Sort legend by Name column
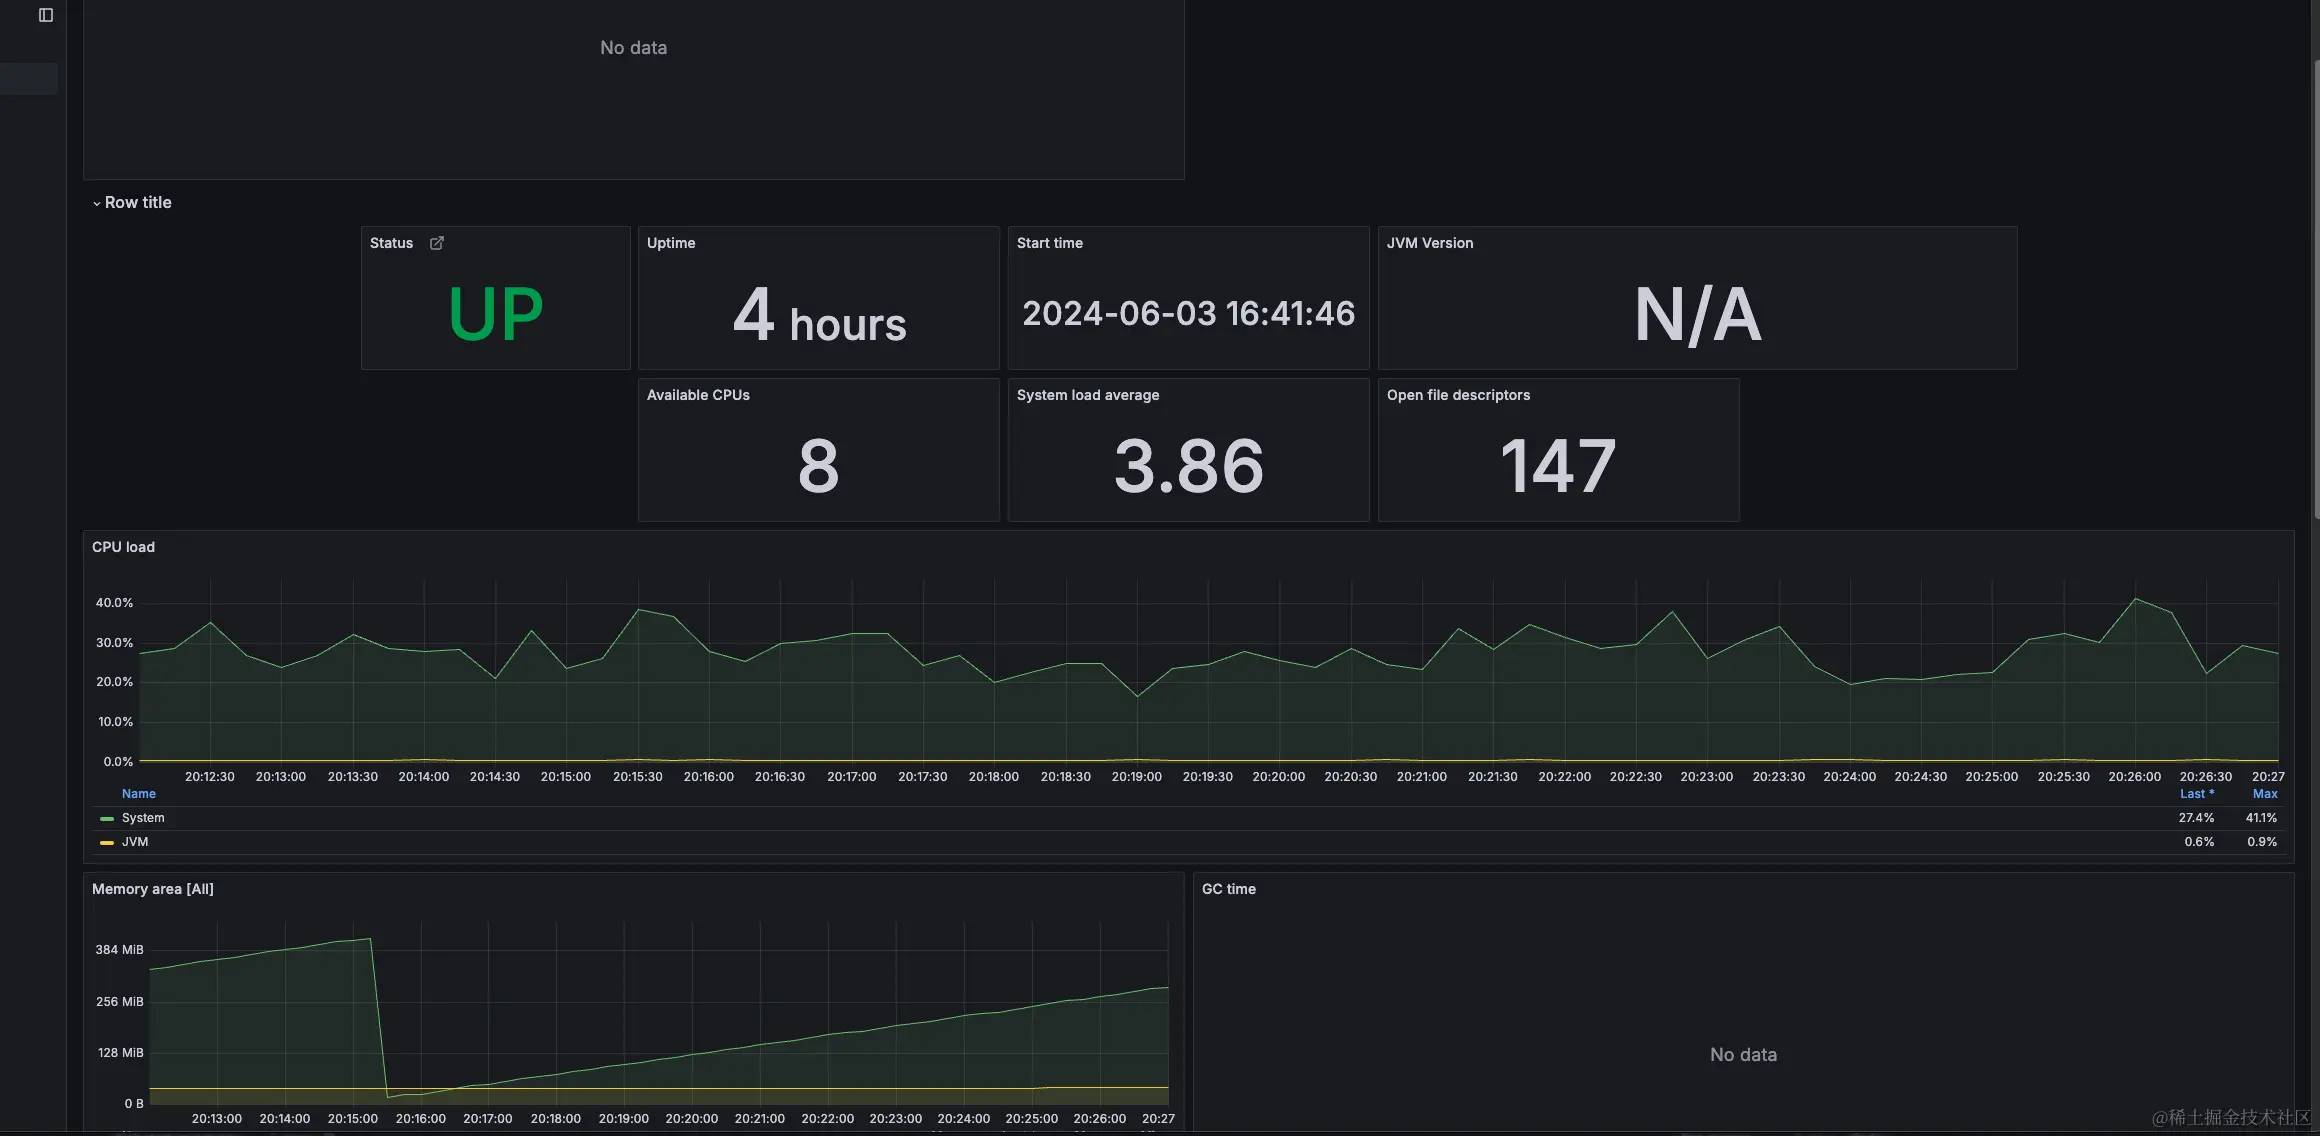 tap(139, 794)
